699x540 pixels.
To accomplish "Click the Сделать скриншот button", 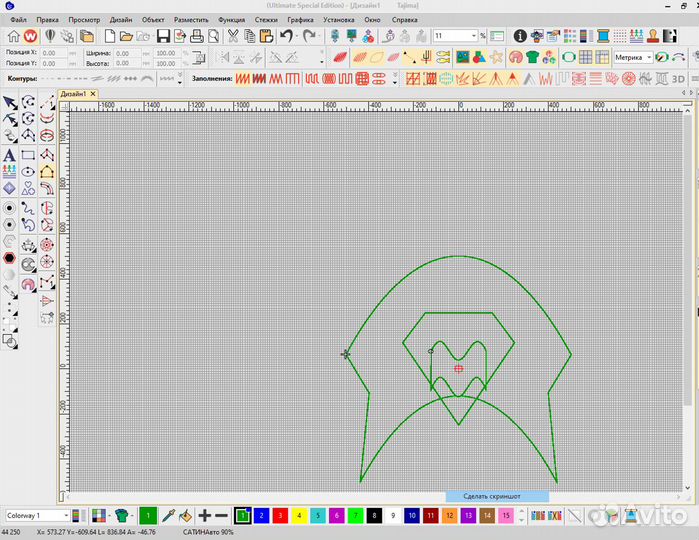I will coord(497,496).
